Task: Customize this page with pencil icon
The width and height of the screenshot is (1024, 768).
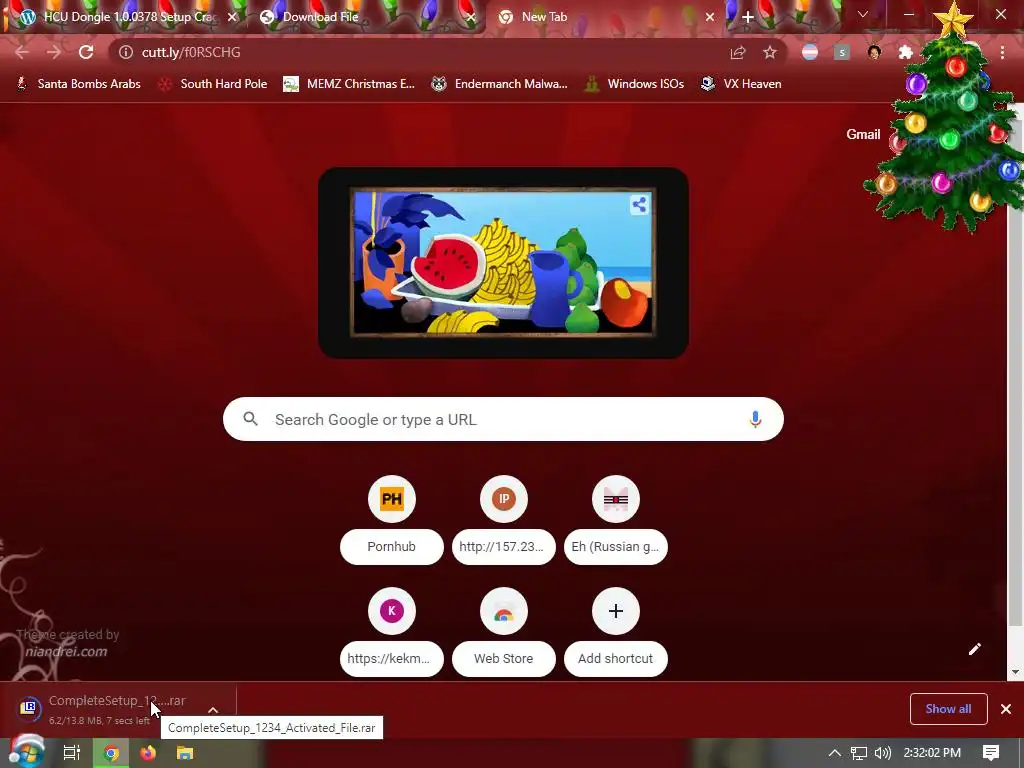Action: pyautogui.click(x=974, y=648)
